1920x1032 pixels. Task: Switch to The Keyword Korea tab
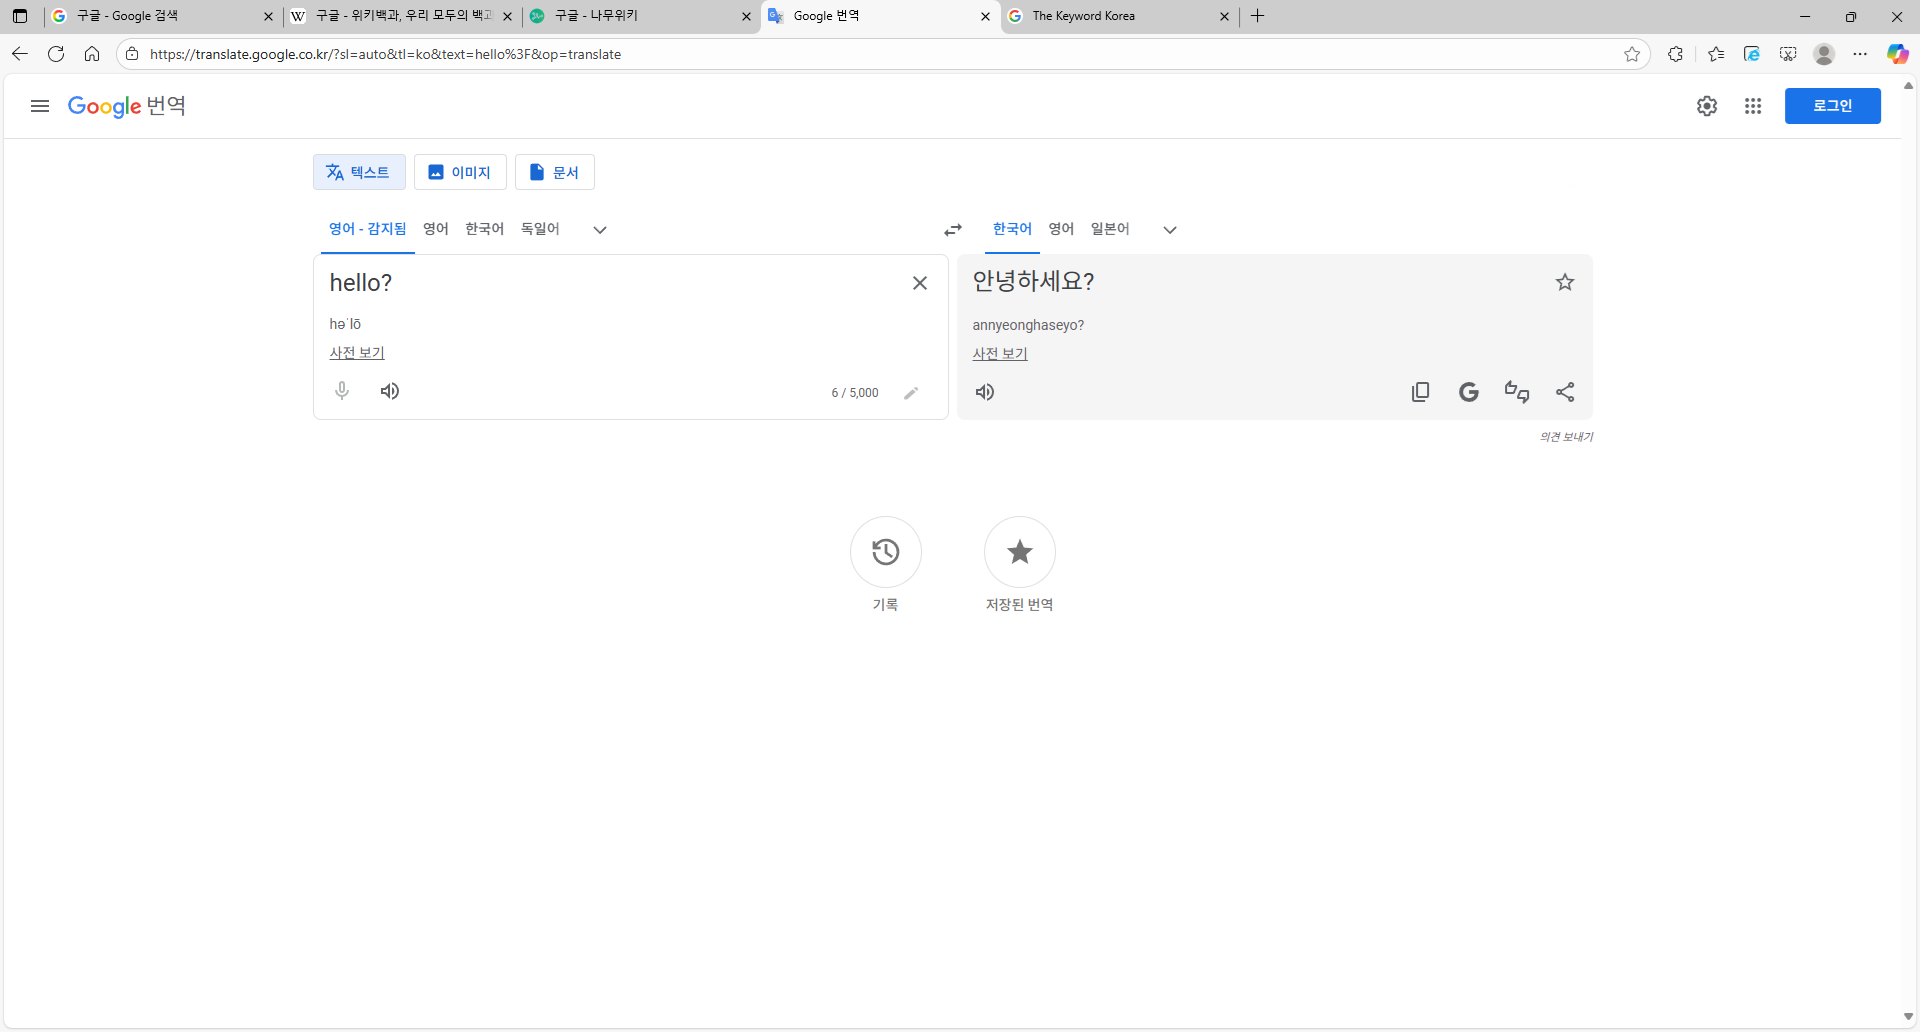[x=1119, y=16]
